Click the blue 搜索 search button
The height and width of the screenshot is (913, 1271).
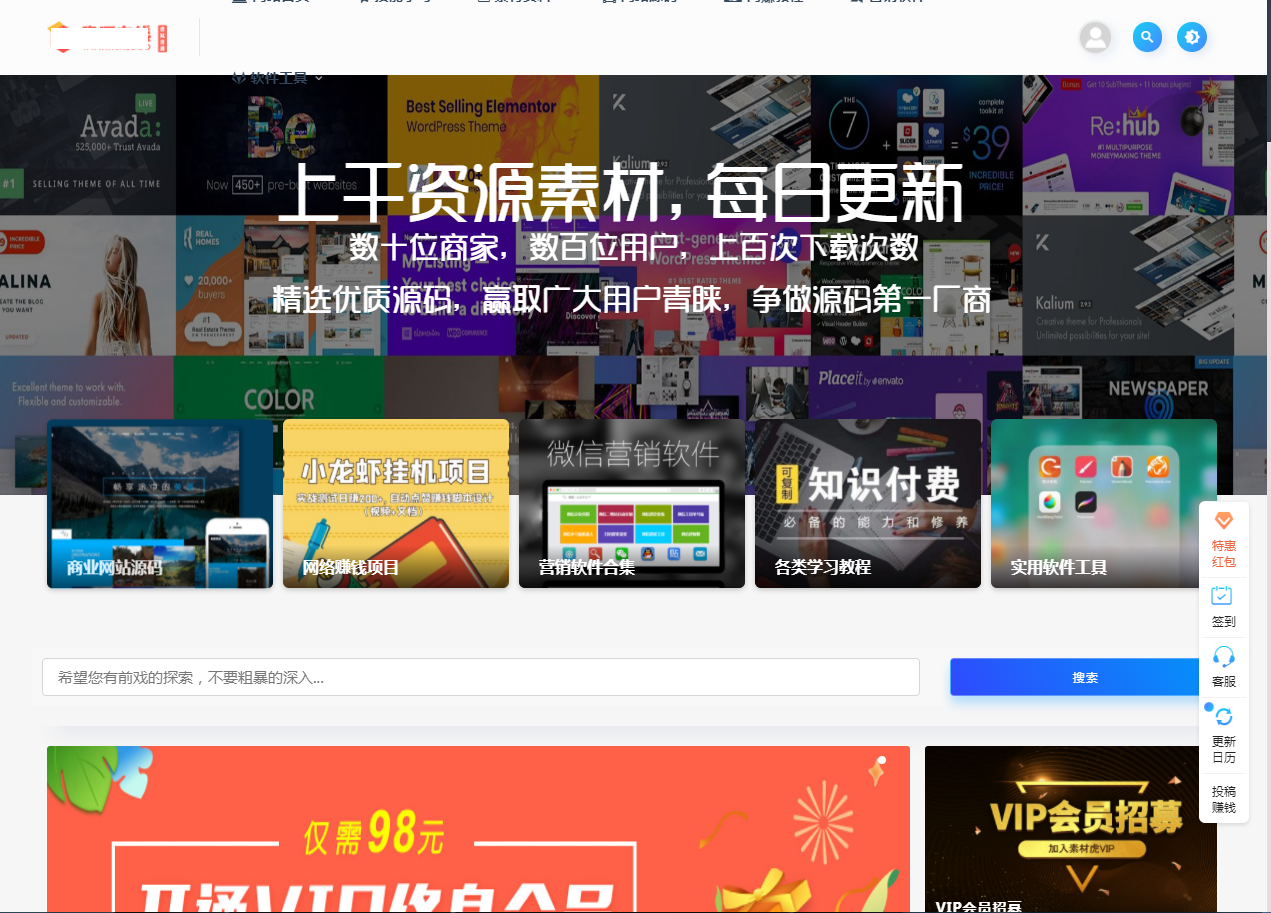pos(1083,677)
